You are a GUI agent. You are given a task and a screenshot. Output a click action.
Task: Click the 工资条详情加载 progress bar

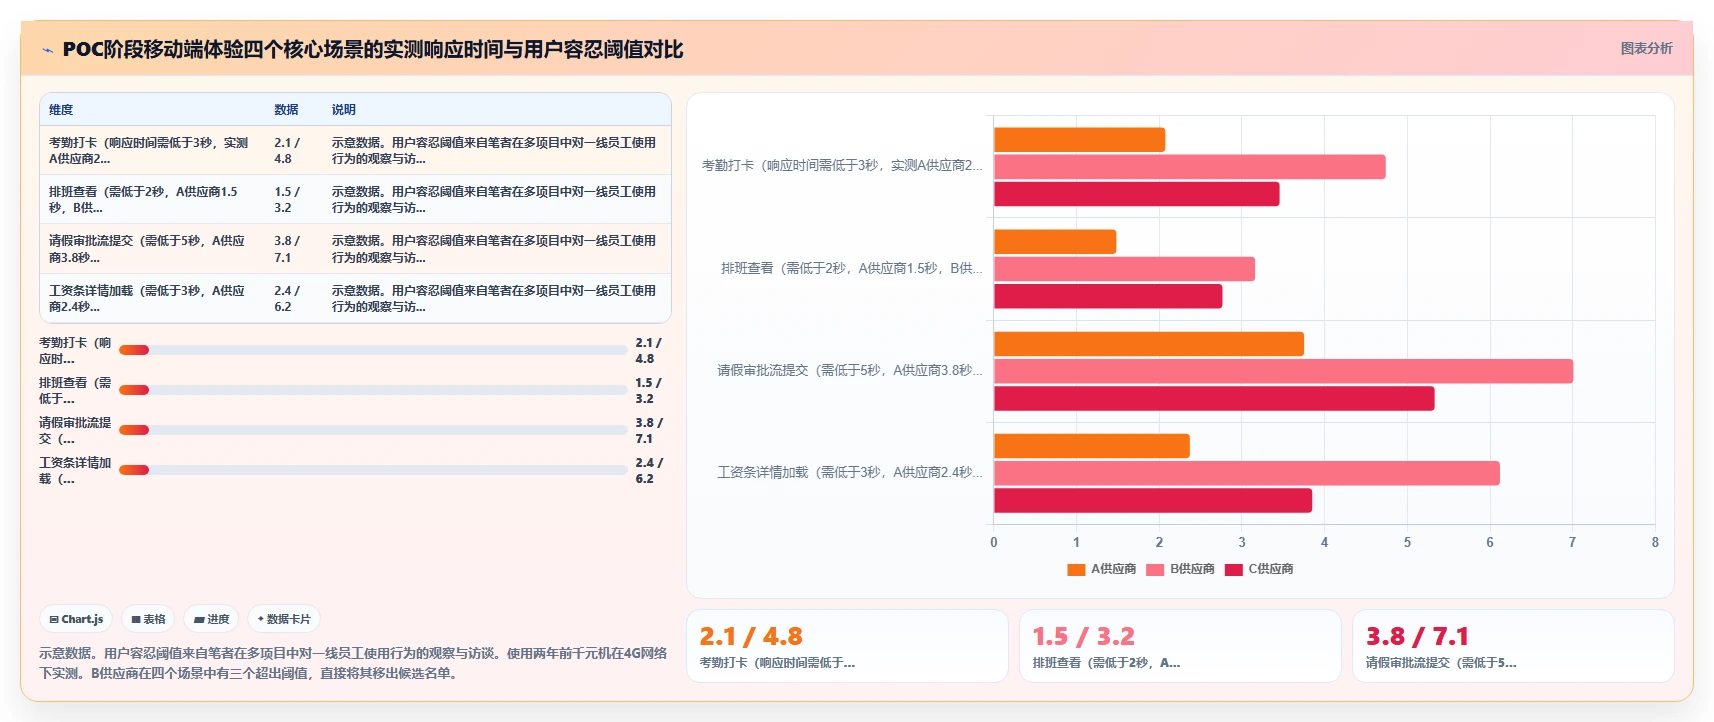[373, 470]
